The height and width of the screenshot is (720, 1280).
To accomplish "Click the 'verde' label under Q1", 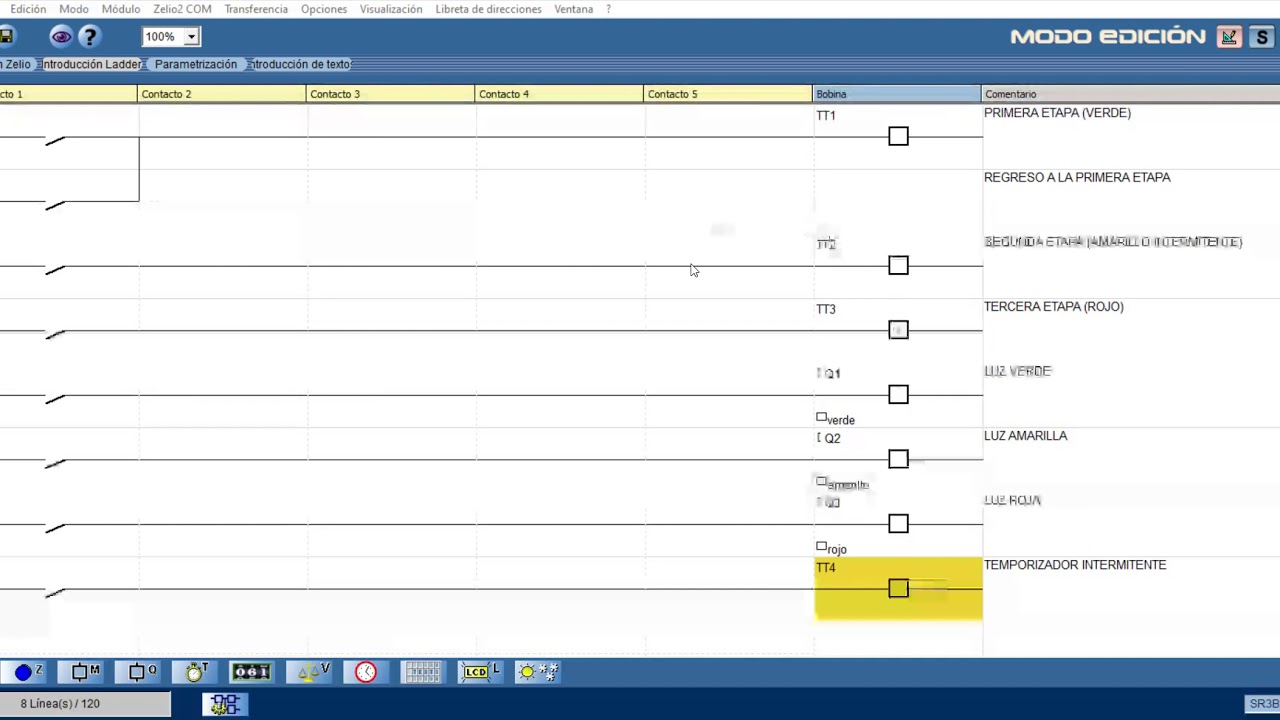I will point(841,420).
